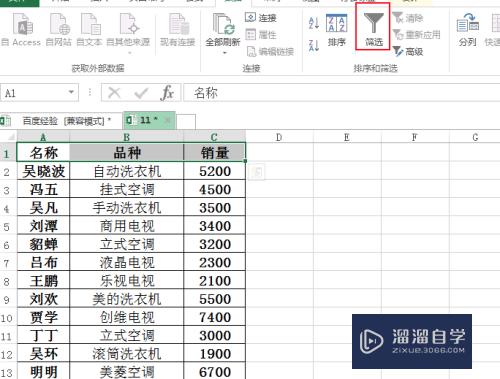This screenshot has height=379, width=500.
Task: Sort descending Z to A
Action: tap(314, 45)
